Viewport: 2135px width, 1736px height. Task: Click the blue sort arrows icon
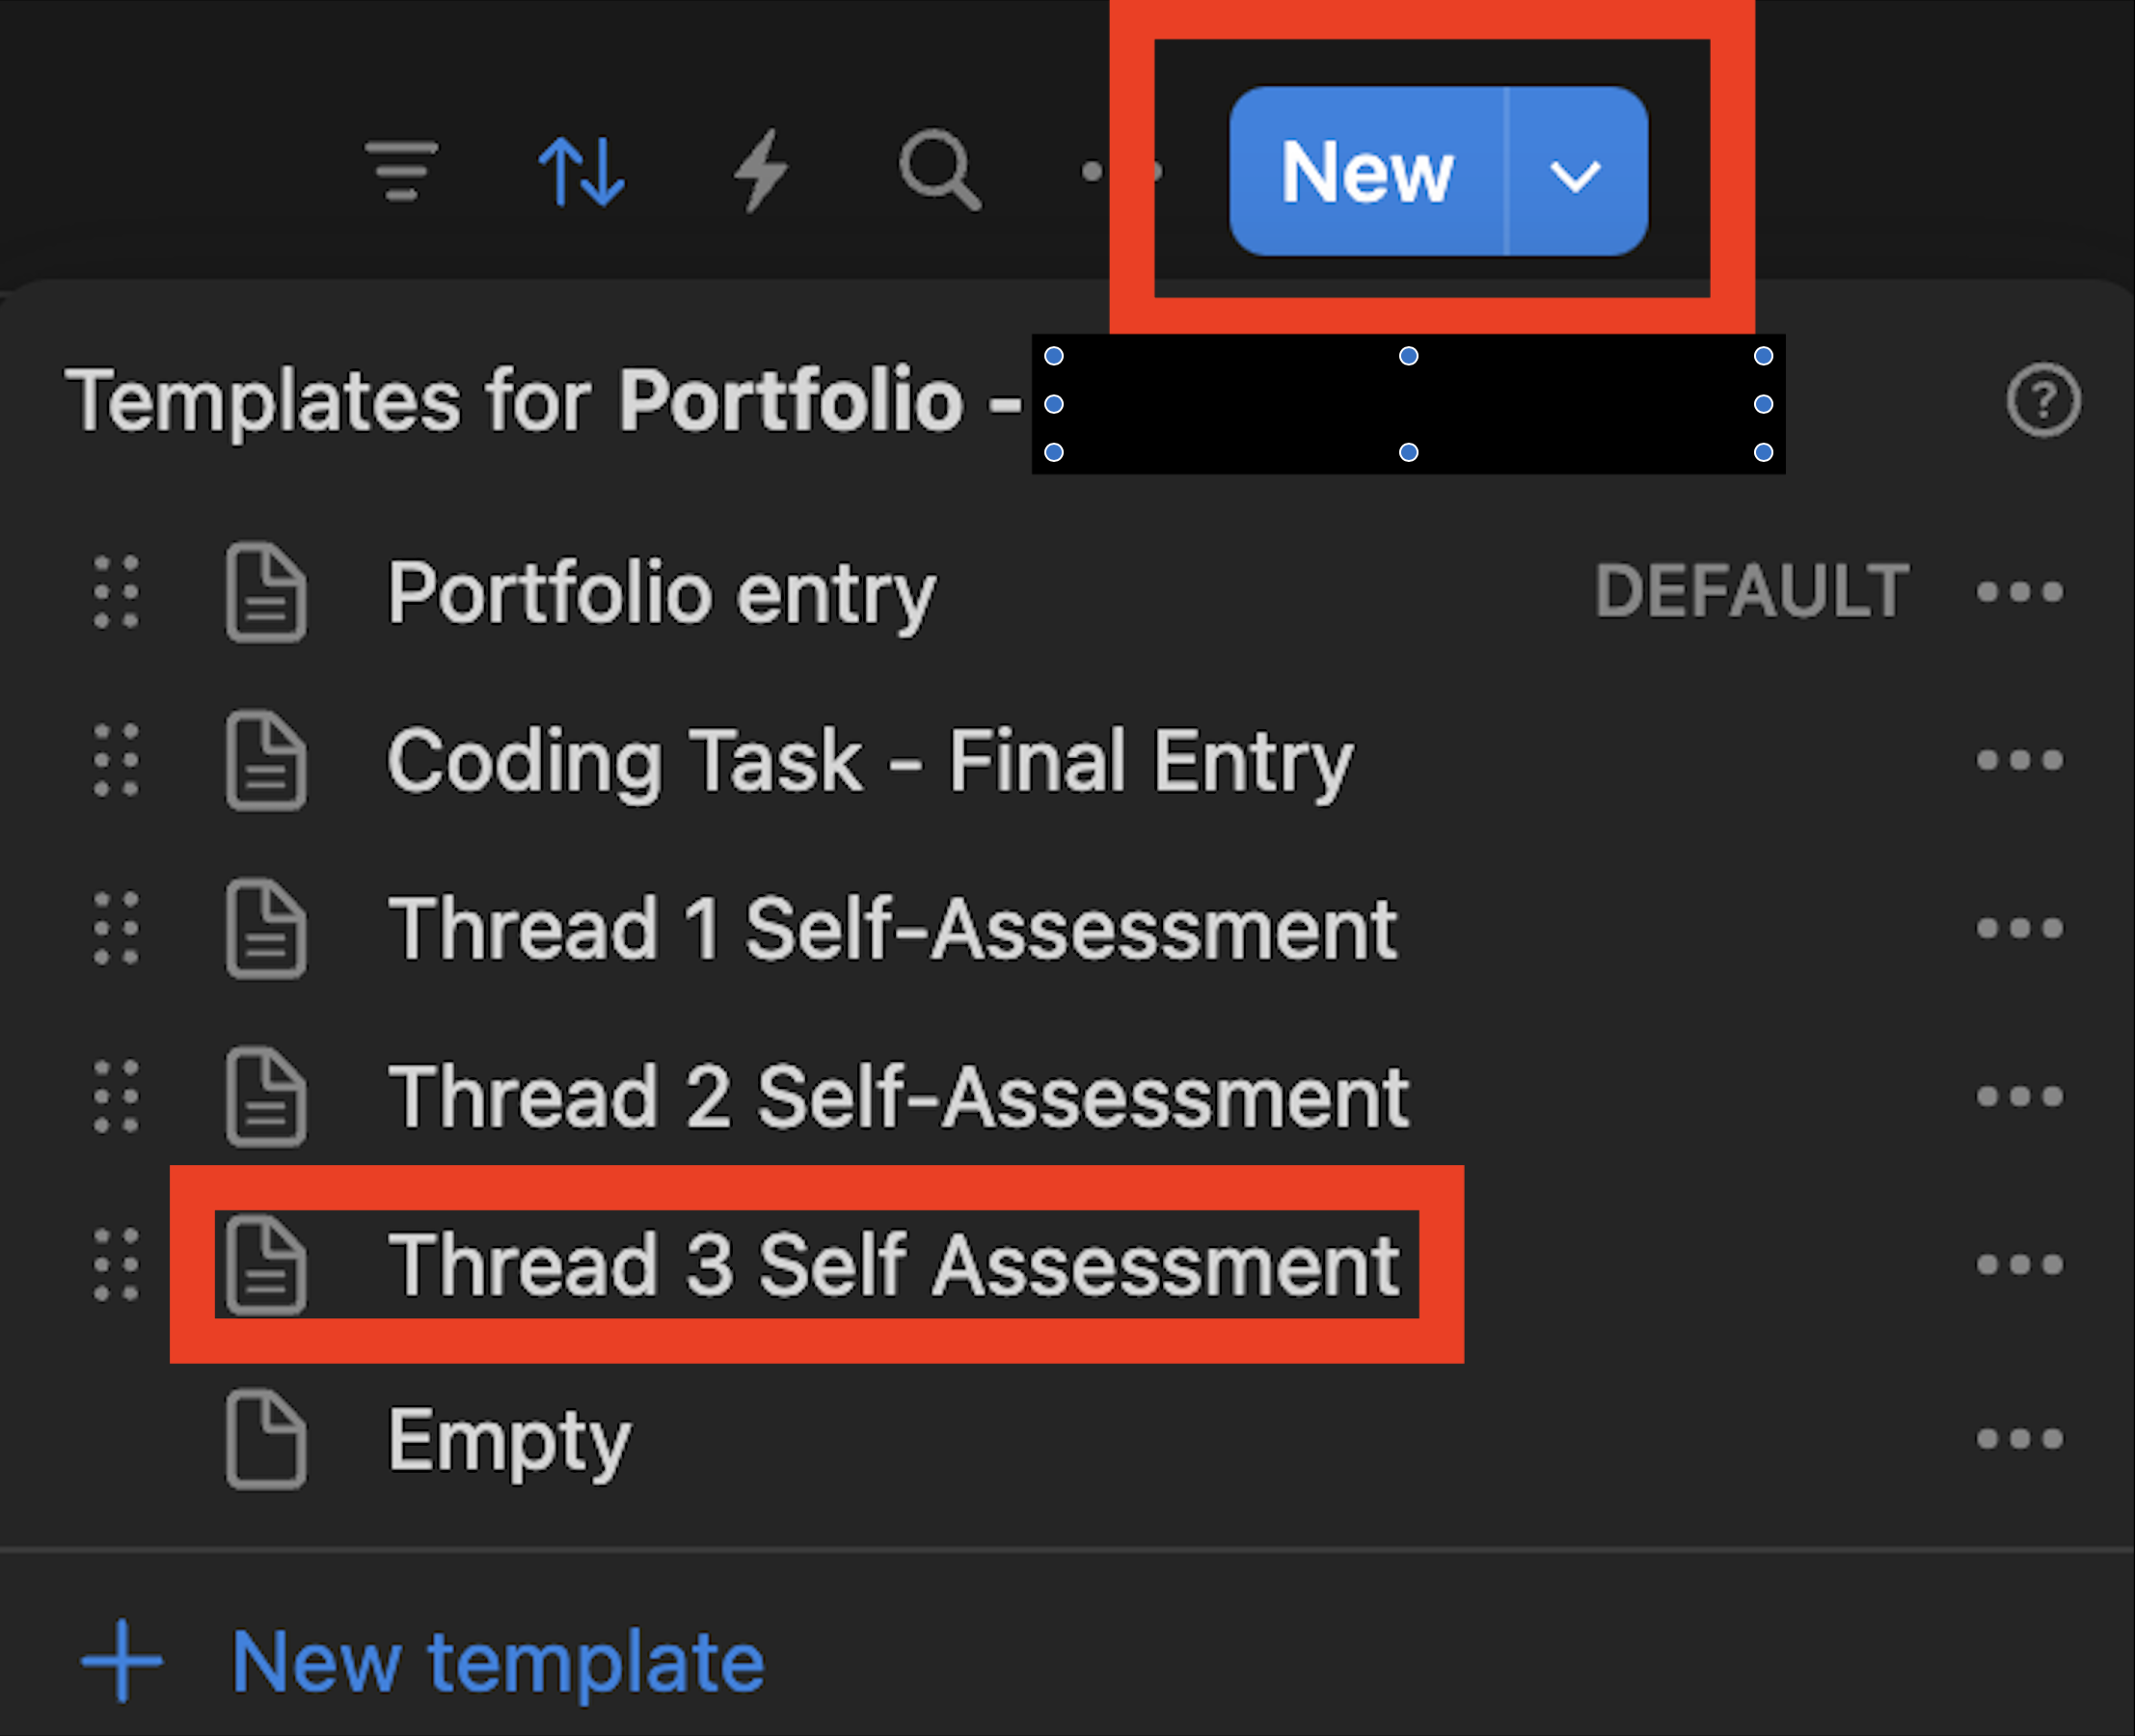(x=582, y=172)
